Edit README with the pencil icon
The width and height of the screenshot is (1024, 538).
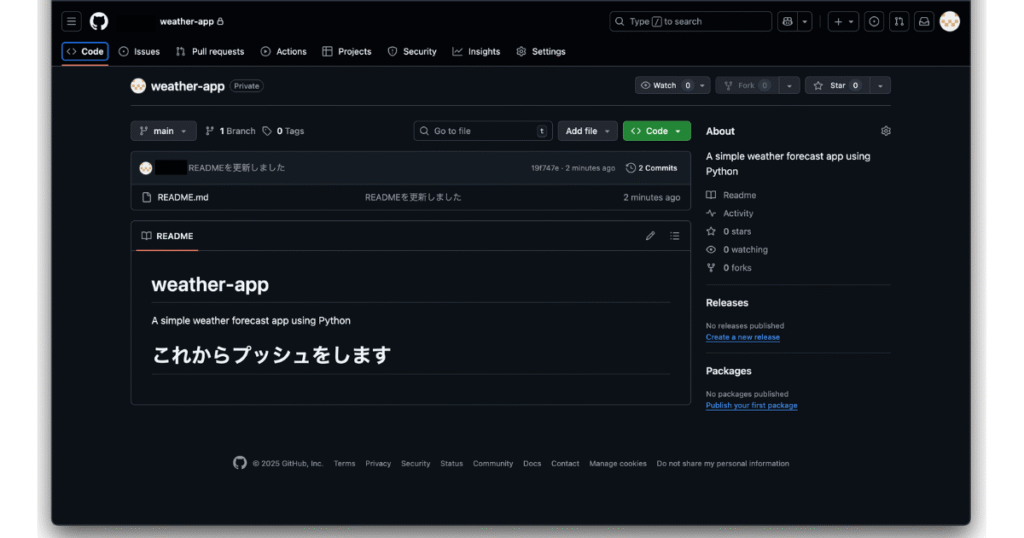650,236
